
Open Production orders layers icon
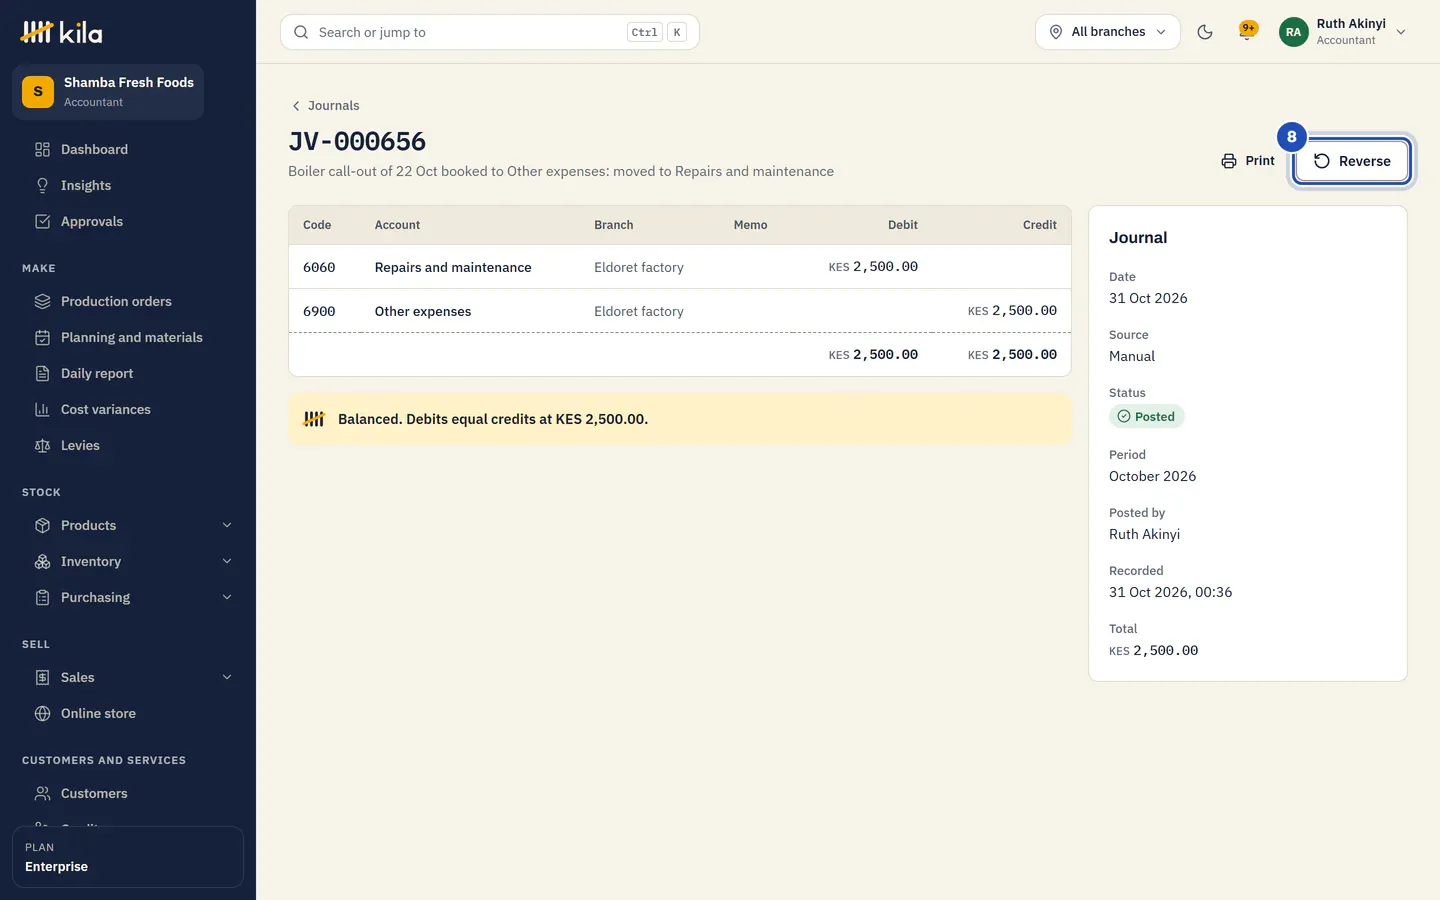(42, 301)
